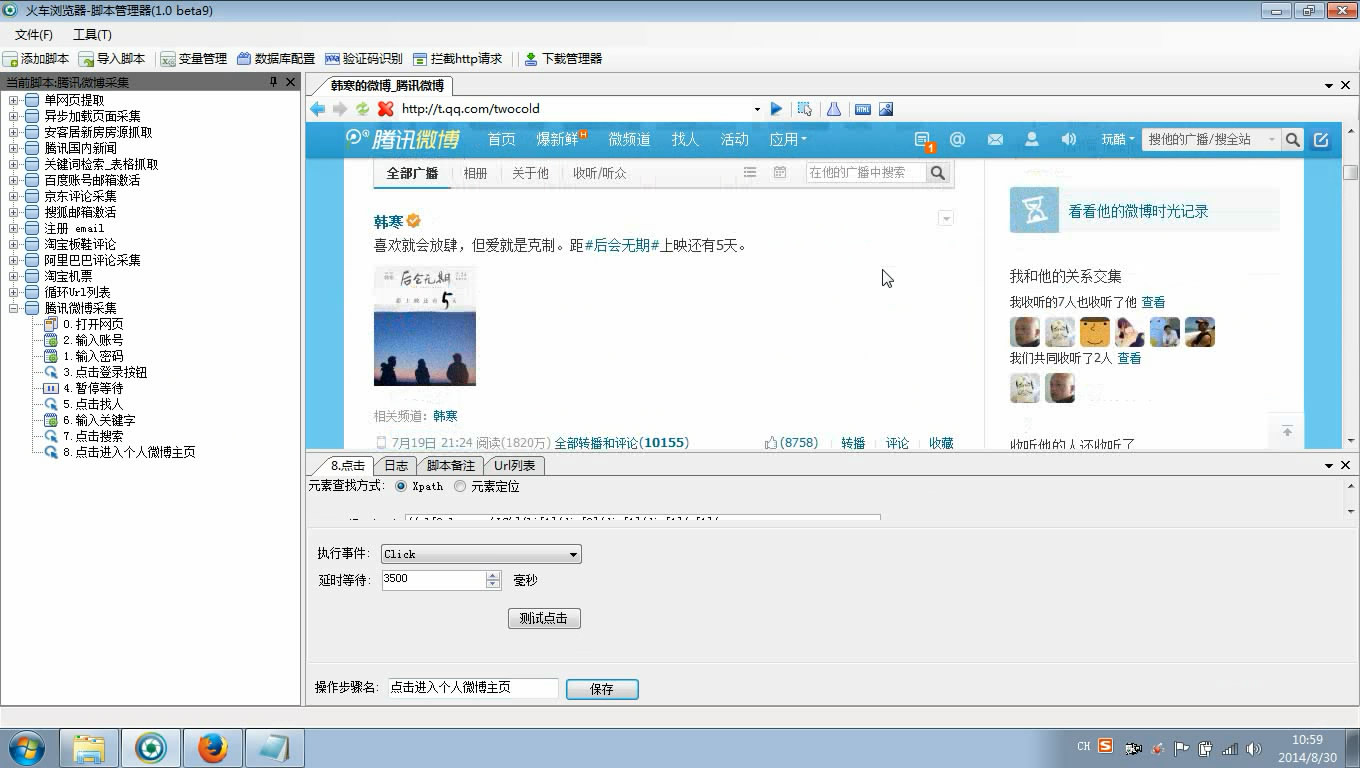1360x768 pixels.
Task: Click the image icon in browser toolbar
Action: (886, 109)
